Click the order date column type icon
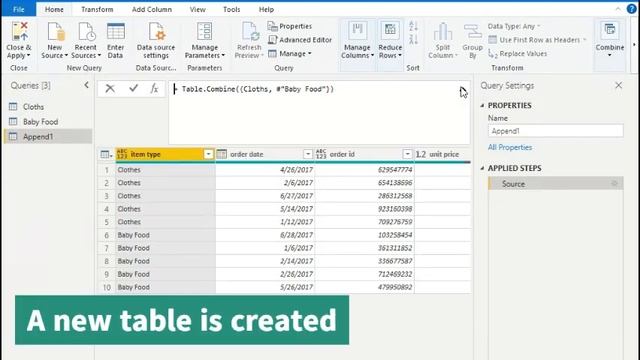 tap(222, 154)
